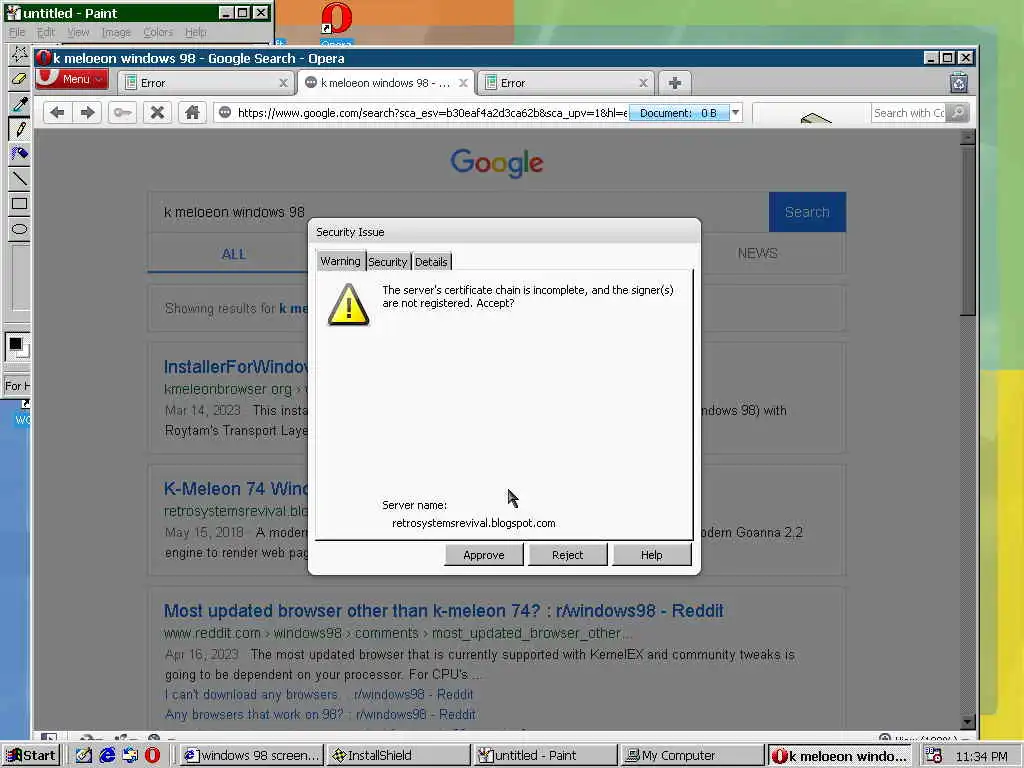
Task: Open Paint's Image menu
Action: (116, 32)
